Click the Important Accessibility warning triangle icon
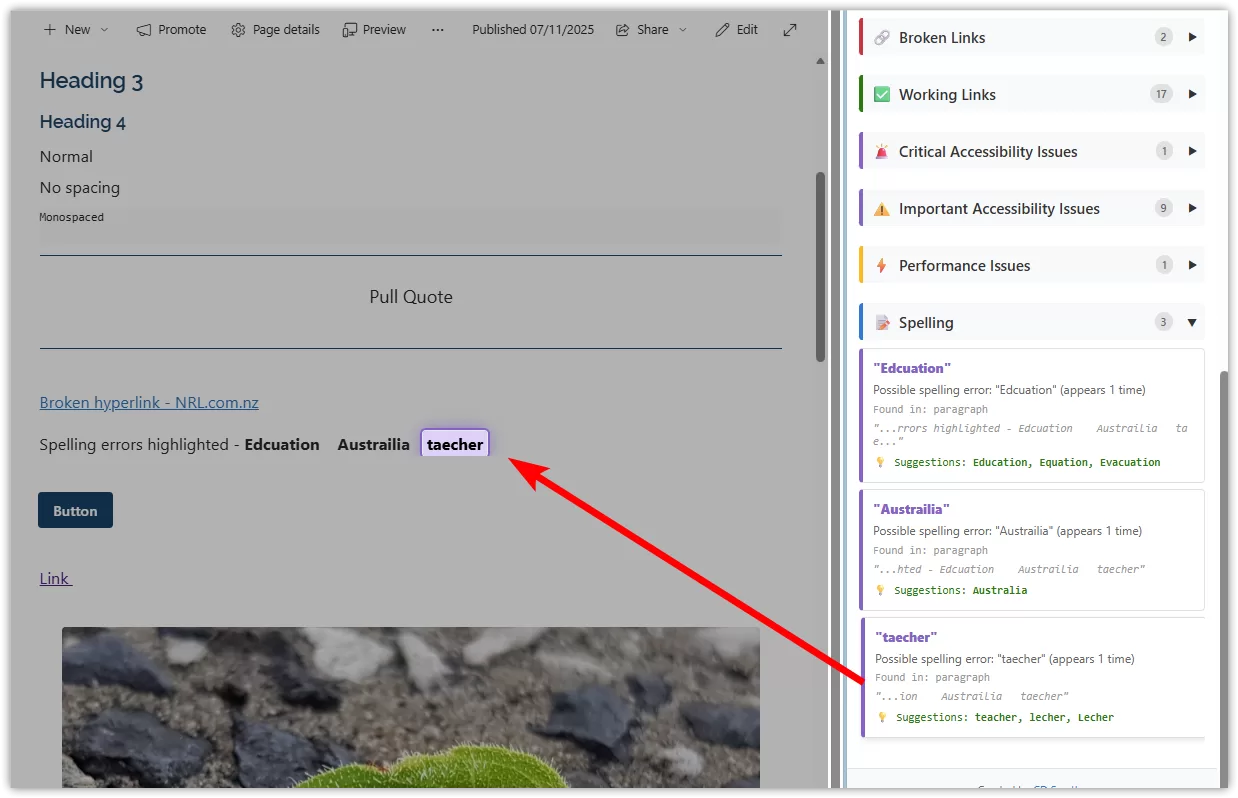The image size is (1238, 798). point(881,209)
